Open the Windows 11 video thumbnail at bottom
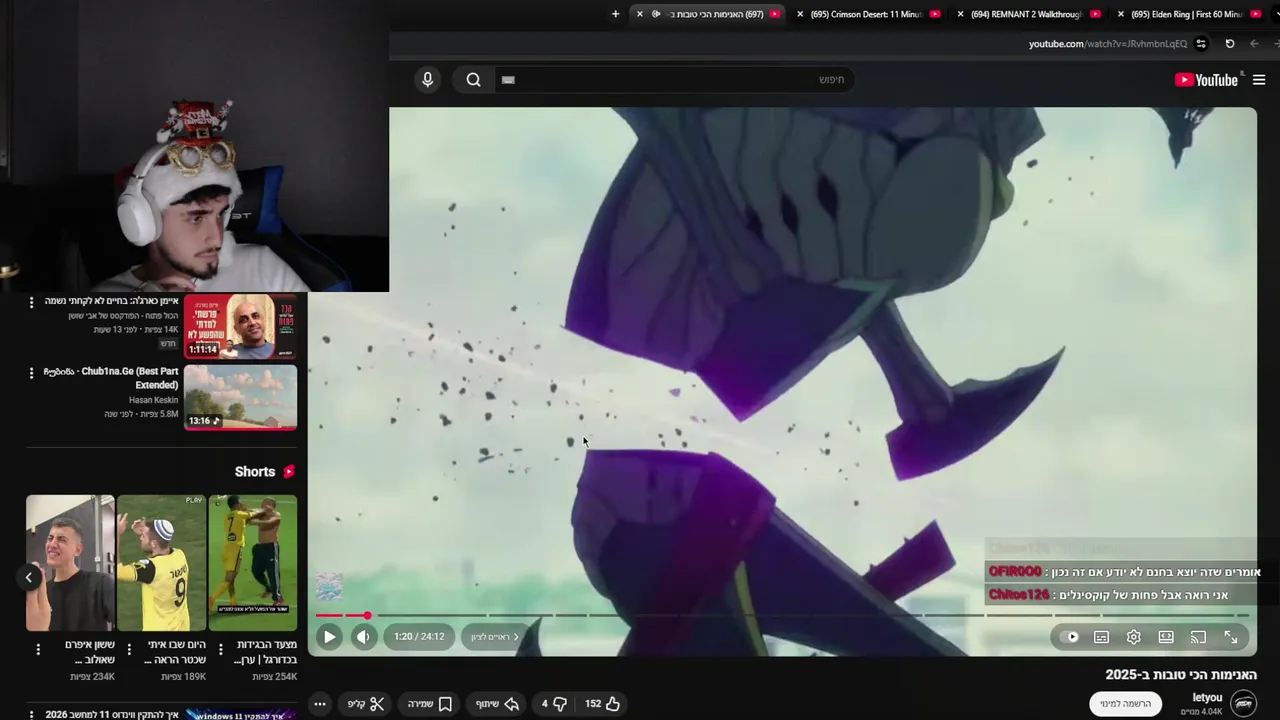This screenshot has width=1280, height=720. 240,714
